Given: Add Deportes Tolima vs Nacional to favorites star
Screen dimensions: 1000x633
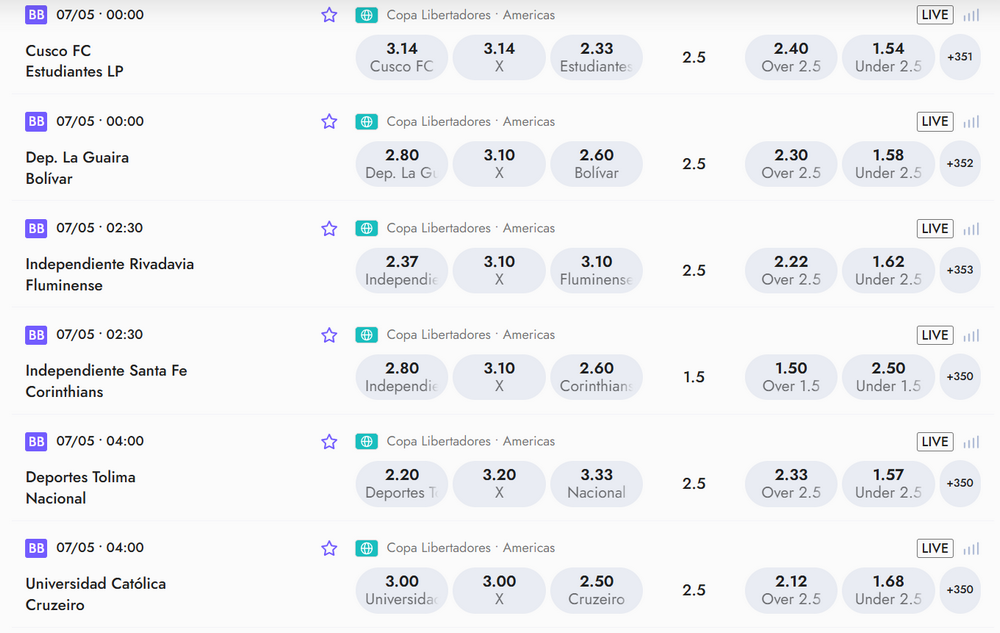Looking at the screenshot, I should (329, 441).
